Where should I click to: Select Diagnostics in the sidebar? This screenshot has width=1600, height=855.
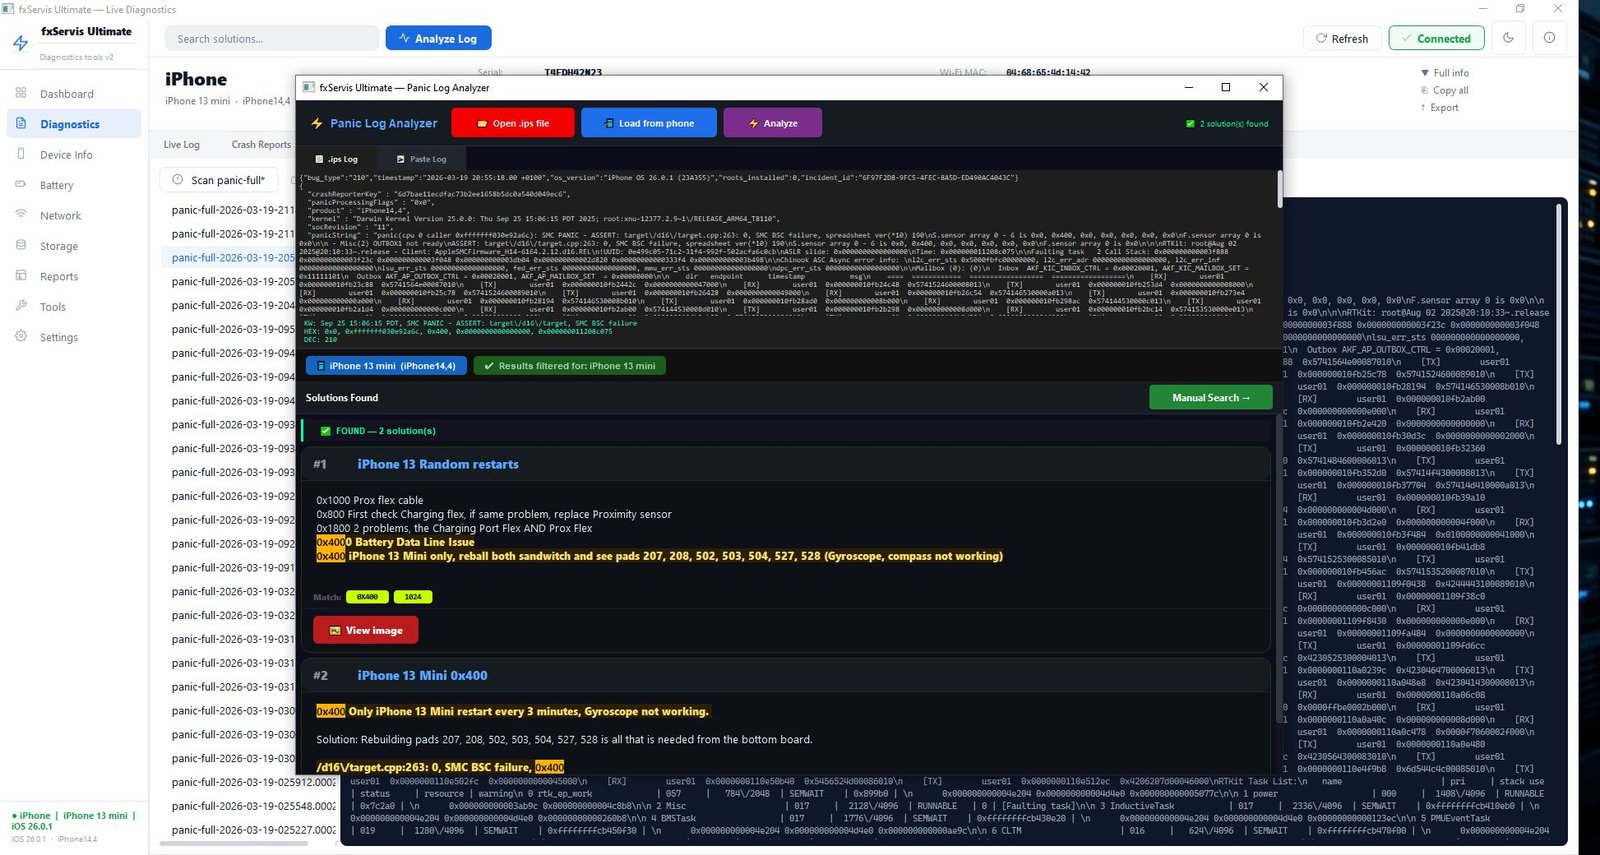(73, 124)
